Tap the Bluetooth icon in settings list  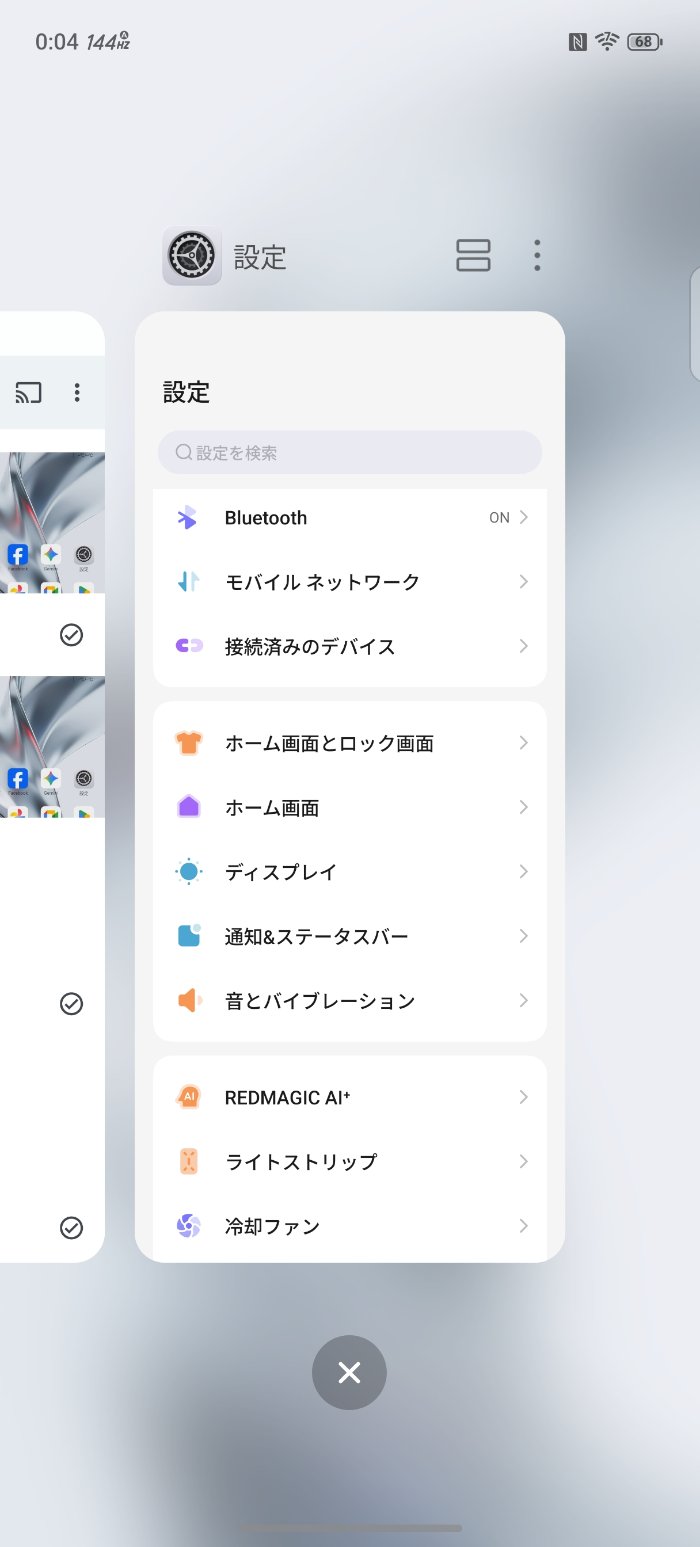coord(187,518)
